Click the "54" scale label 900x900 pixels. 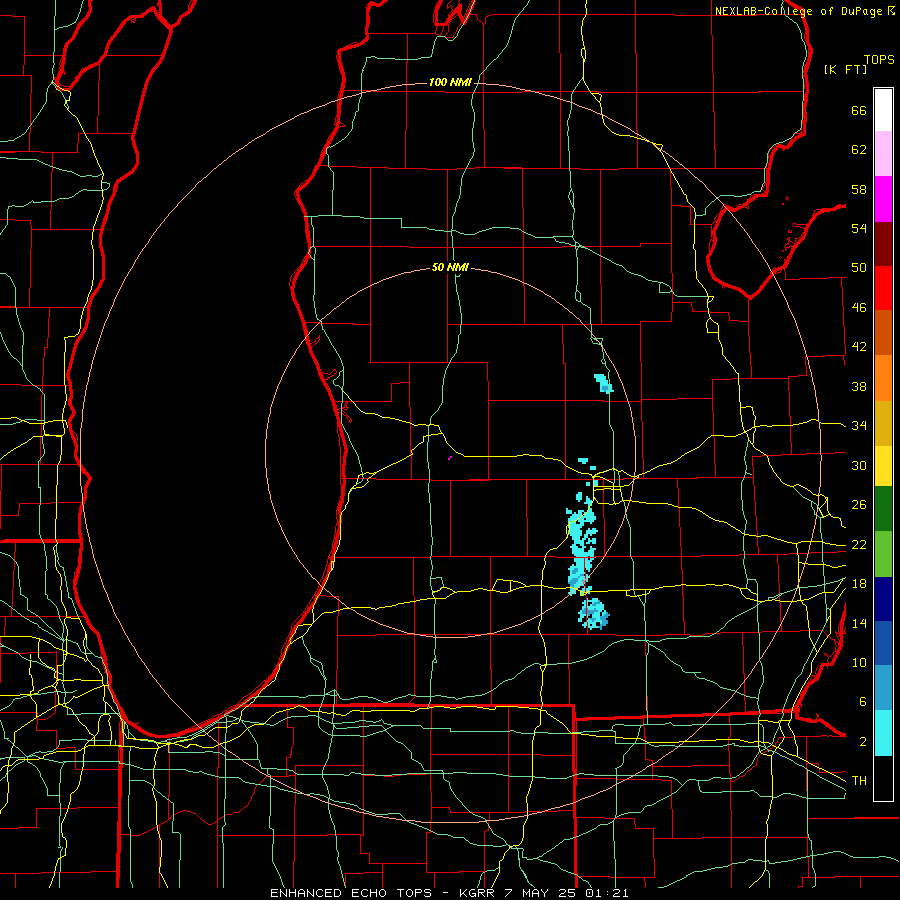859,228
